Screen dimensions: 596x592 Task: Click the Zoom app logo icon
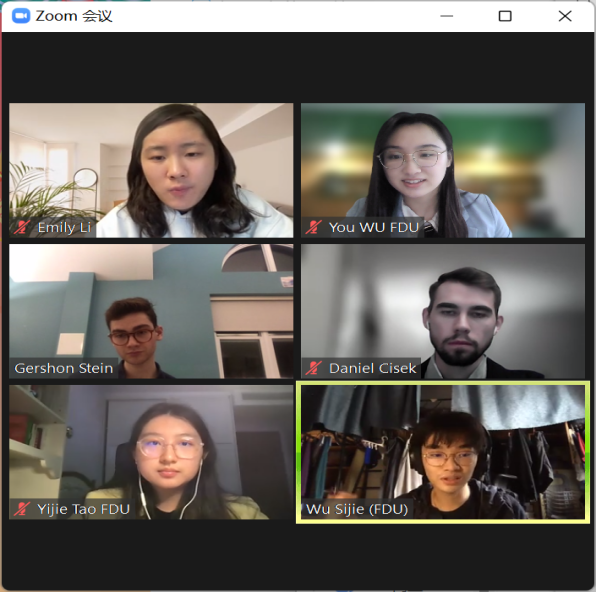[21, 16]
